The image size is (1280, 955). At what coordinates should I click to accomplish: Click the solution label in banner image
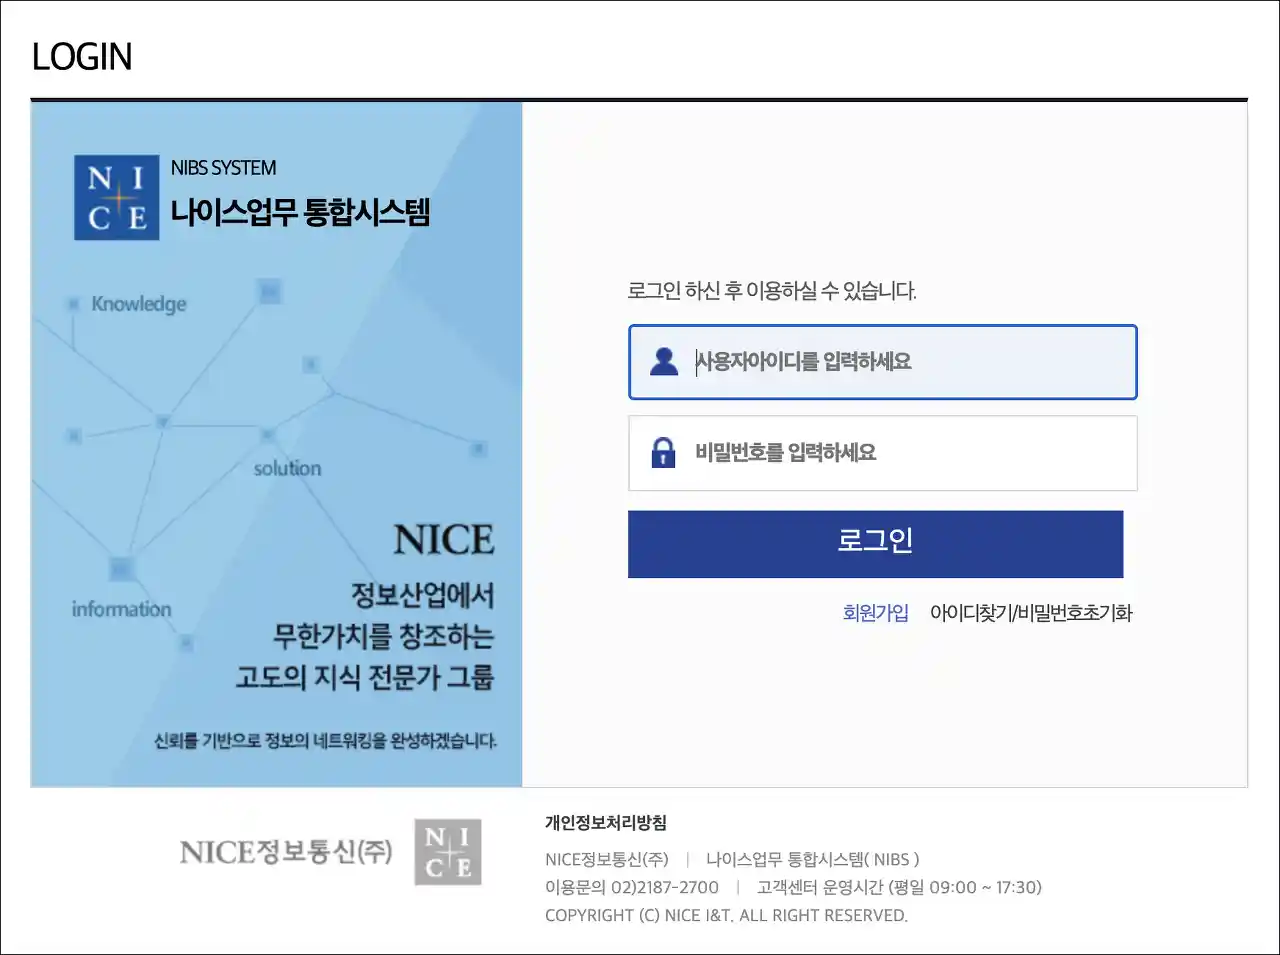pos(288,468)
